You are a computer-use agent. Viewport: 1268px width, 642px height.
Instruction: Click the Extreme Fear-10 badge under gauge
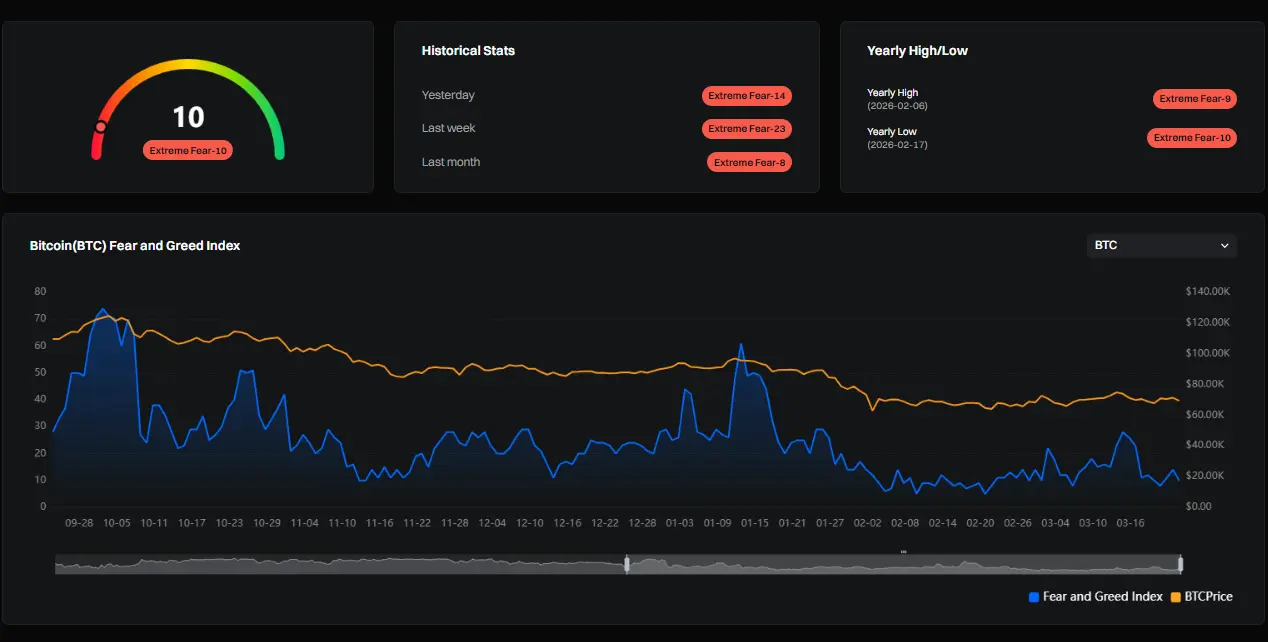pyautogui.click(x=188, y=151)
